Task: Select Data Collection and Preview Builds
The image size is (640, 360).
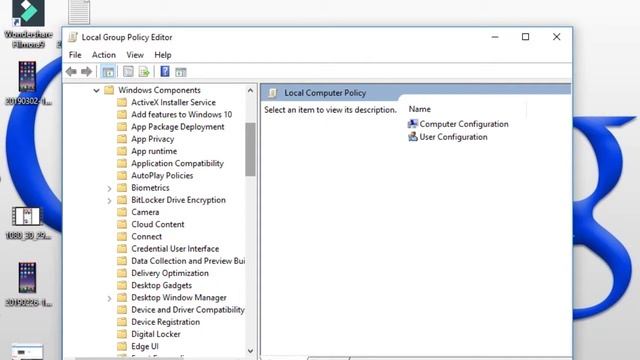Action: tap(188, 261)
